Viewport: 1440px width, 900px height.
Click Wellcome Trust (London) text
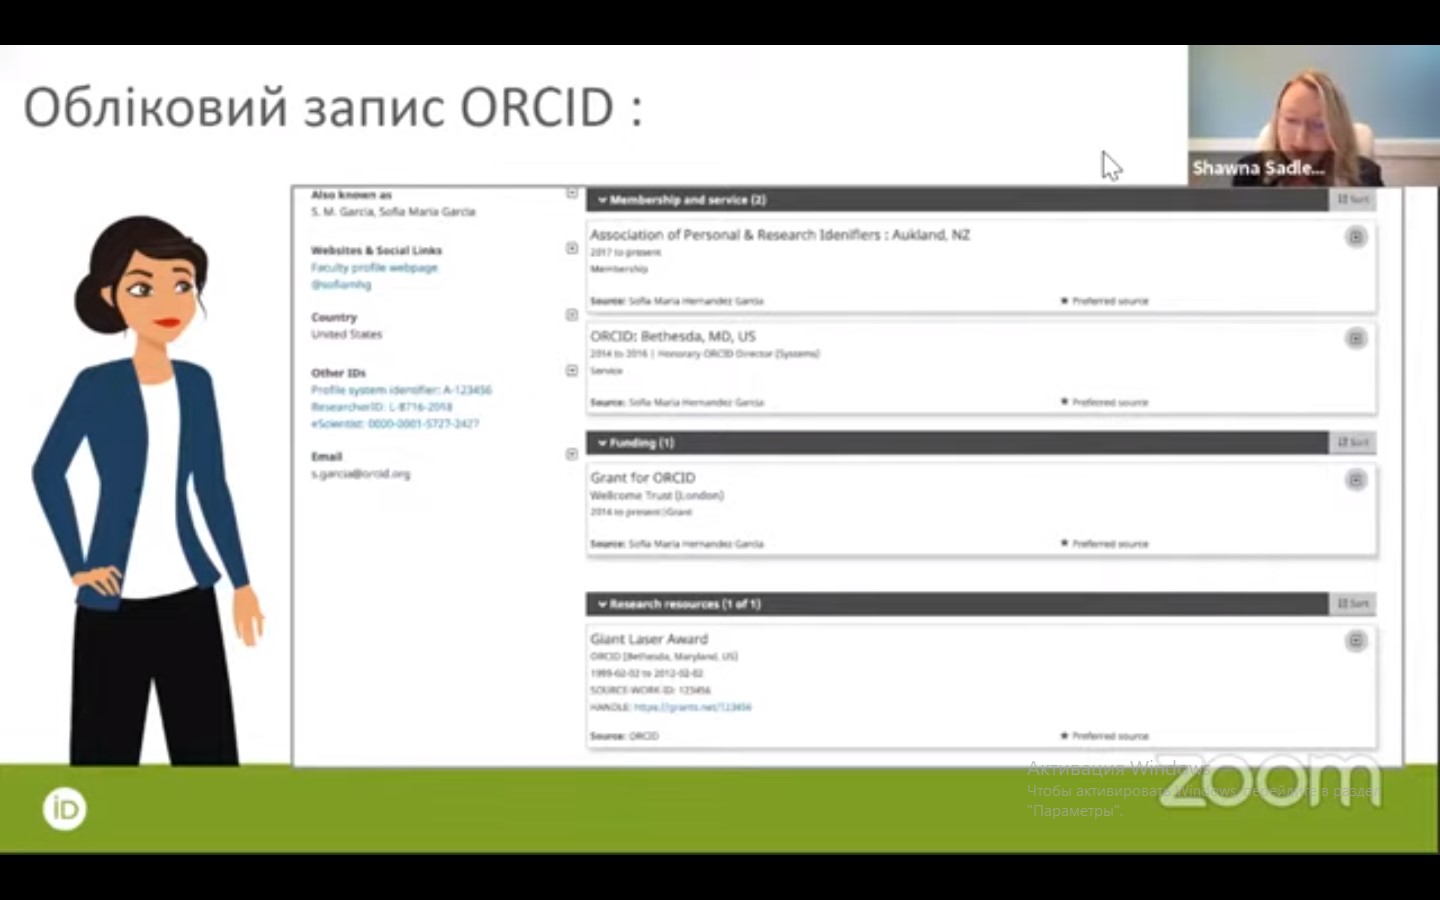click(657, 495)
